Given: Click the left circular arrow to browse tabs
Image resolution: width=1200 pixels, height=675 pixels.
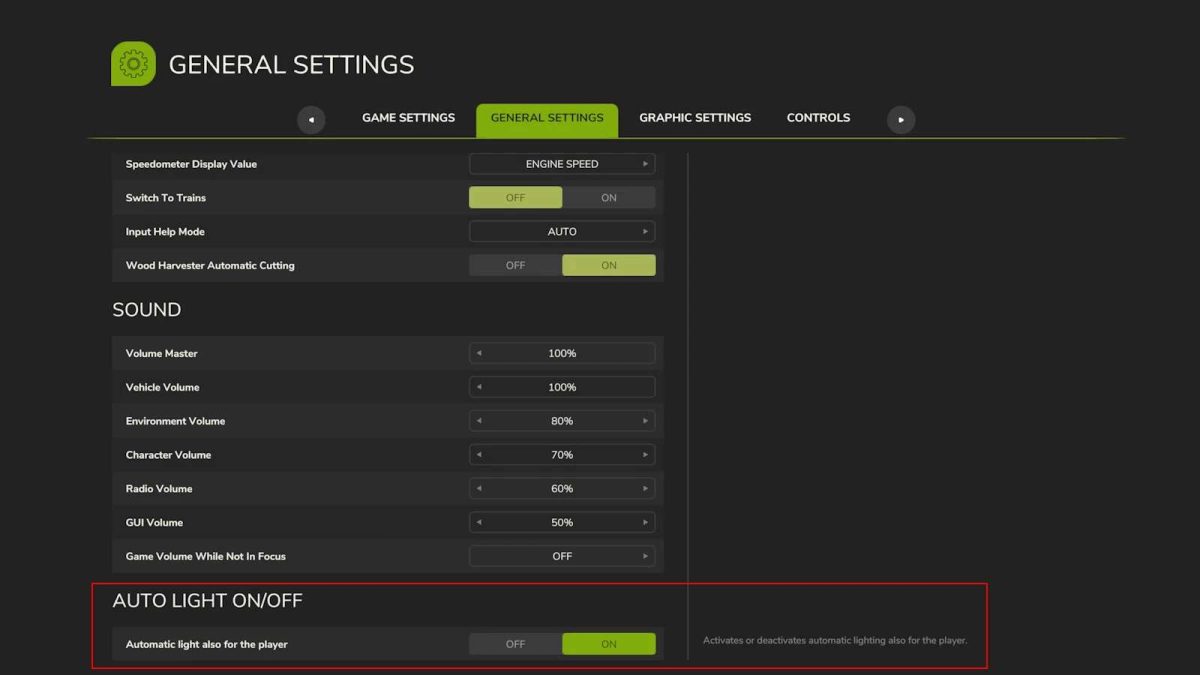Looking at the screenshot, I should pyautogui.click(x=311, y=119).
